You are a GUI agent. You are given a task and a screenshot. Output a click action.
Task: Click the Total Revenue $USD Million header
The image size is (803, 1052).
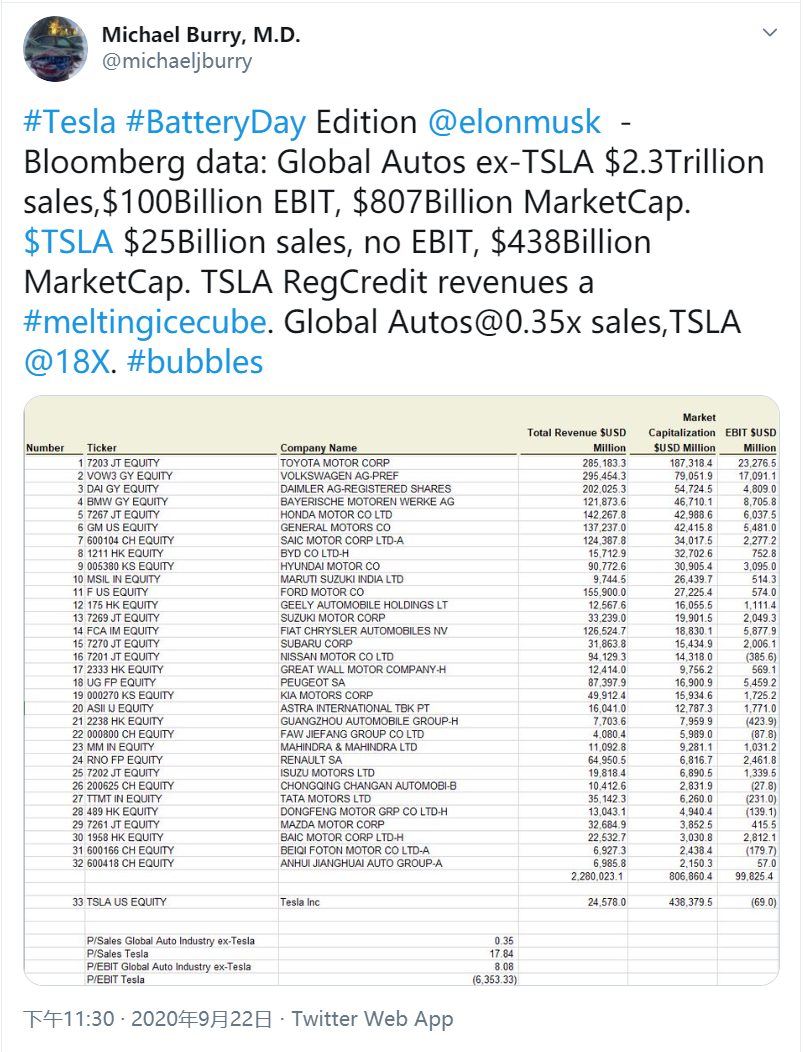[x=577, y=439]
